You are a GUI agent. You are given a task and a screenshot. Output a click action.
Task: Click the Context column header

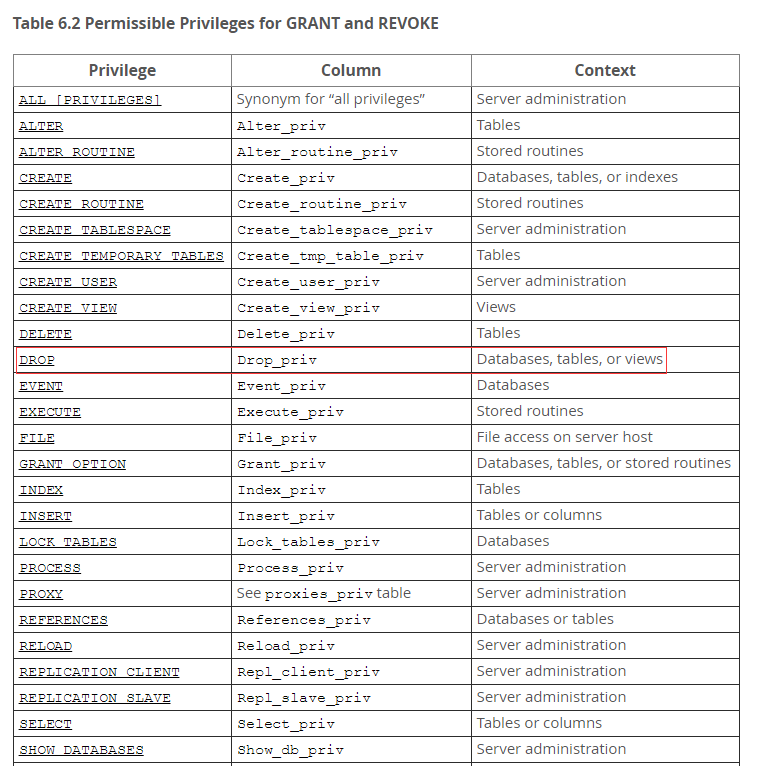[605, 70]
